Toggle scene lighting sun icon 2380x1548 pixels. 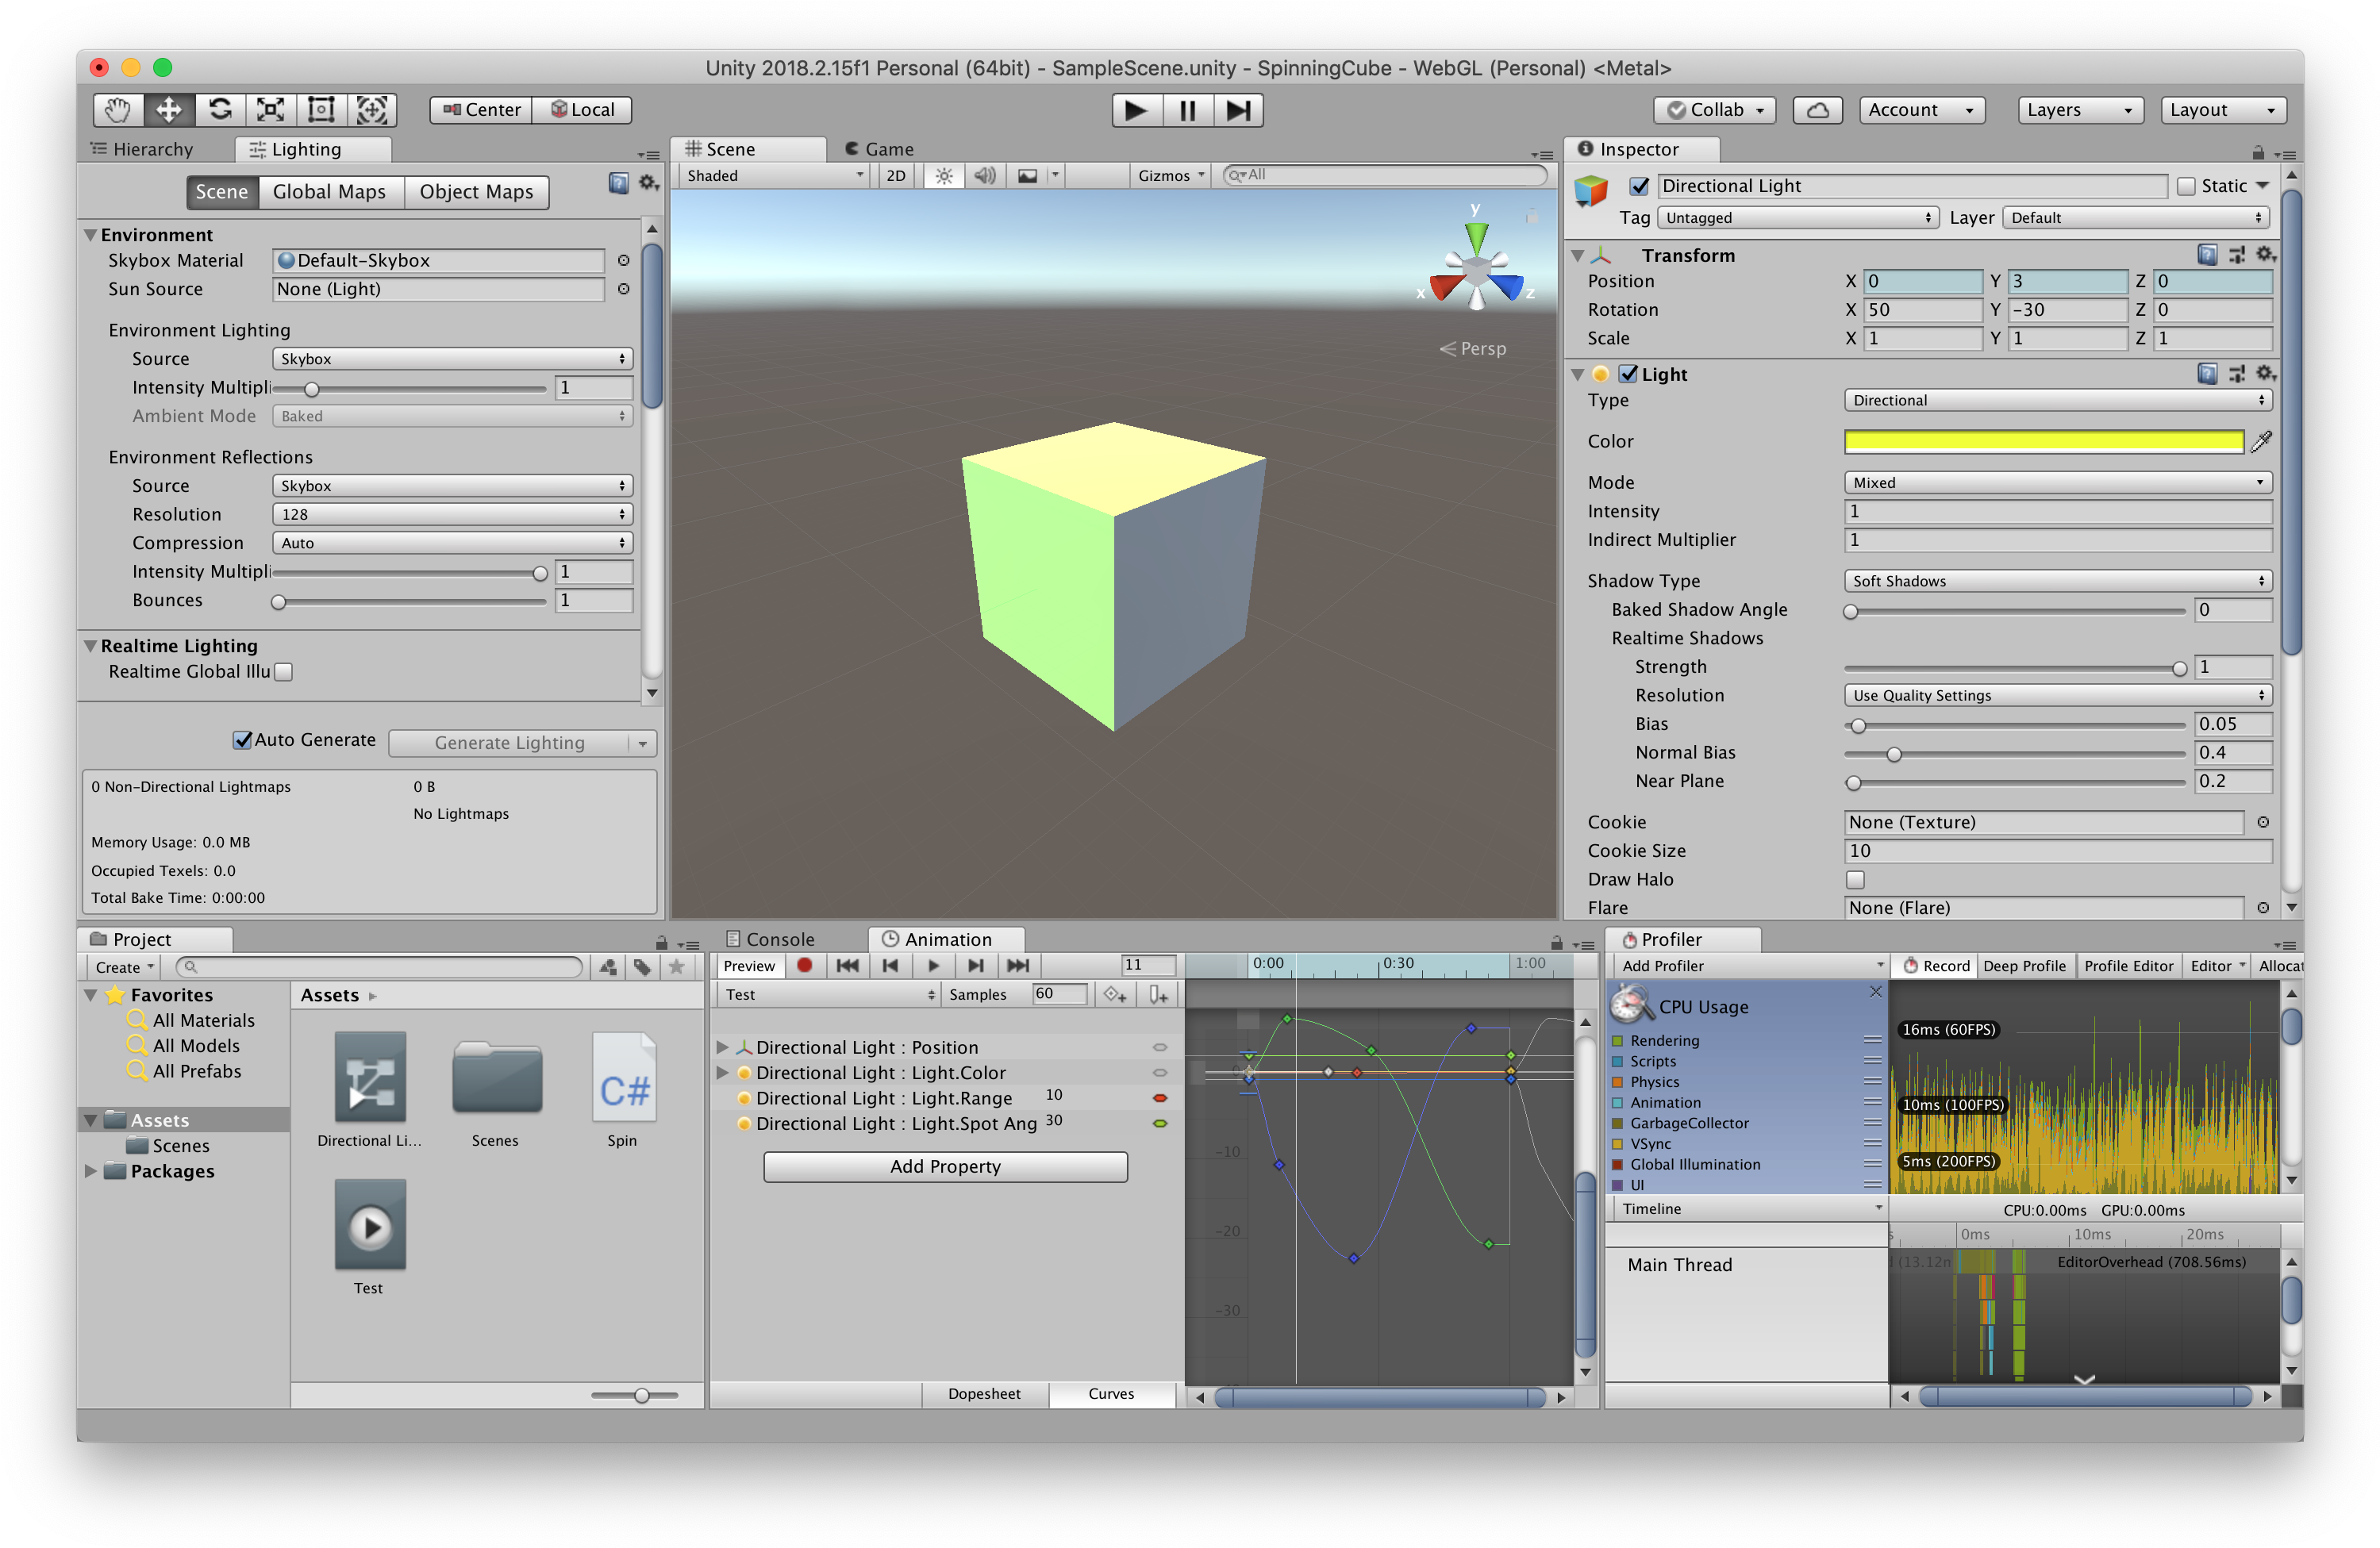(x=943, y=176)
